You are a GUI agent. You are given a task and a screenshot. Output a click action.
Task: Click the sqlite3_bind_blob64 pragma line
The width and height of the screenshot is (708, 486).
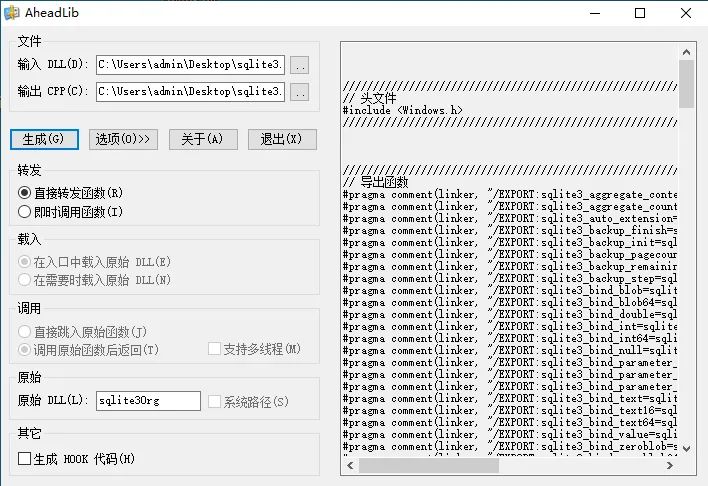tap(510, 302)
